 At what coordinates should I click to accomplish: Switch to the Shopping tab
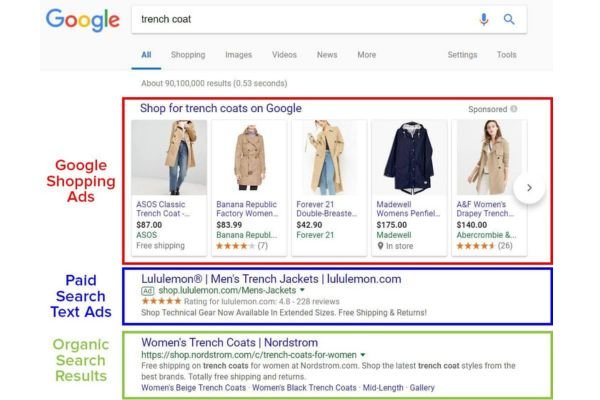(188, 55)
